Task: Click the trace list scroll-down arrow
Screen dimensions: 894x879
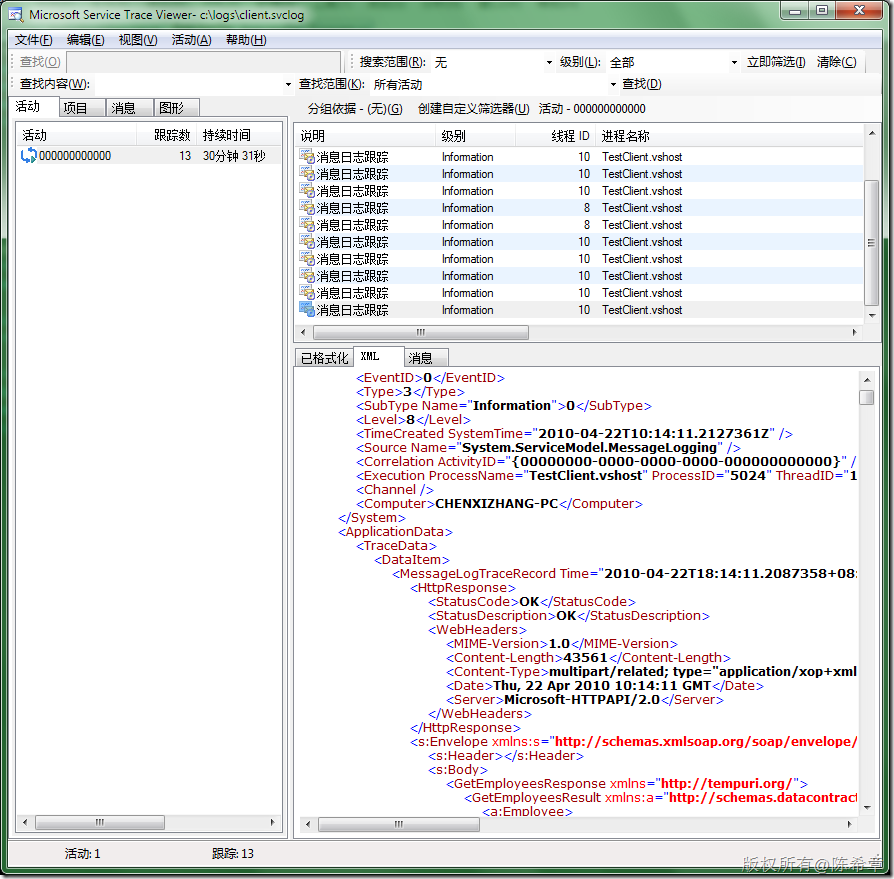Action: pos(872,315)
